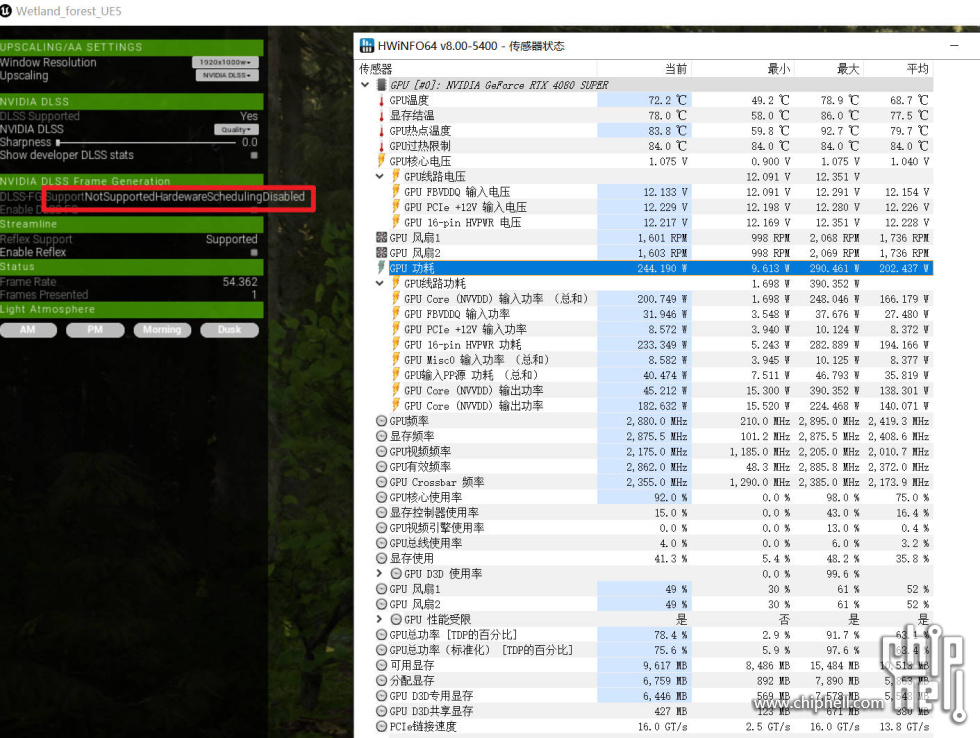Click the round icon beside 可用显存
Image resolution: width=980 pixels, height=738 pixels.
point(381,665)
